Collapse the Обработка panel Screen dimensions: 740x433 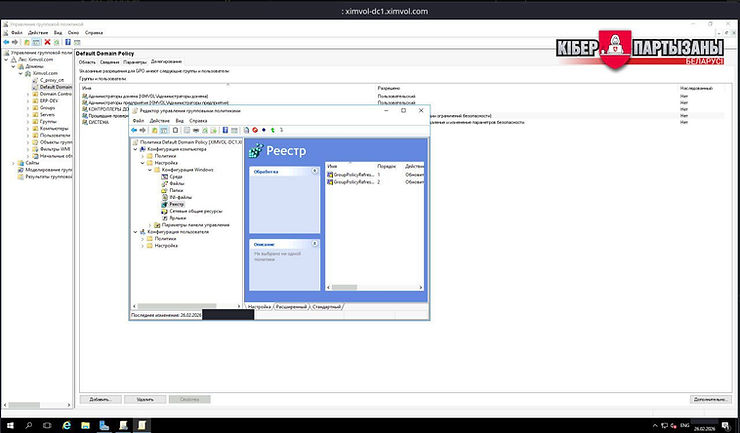click(315, 171)
